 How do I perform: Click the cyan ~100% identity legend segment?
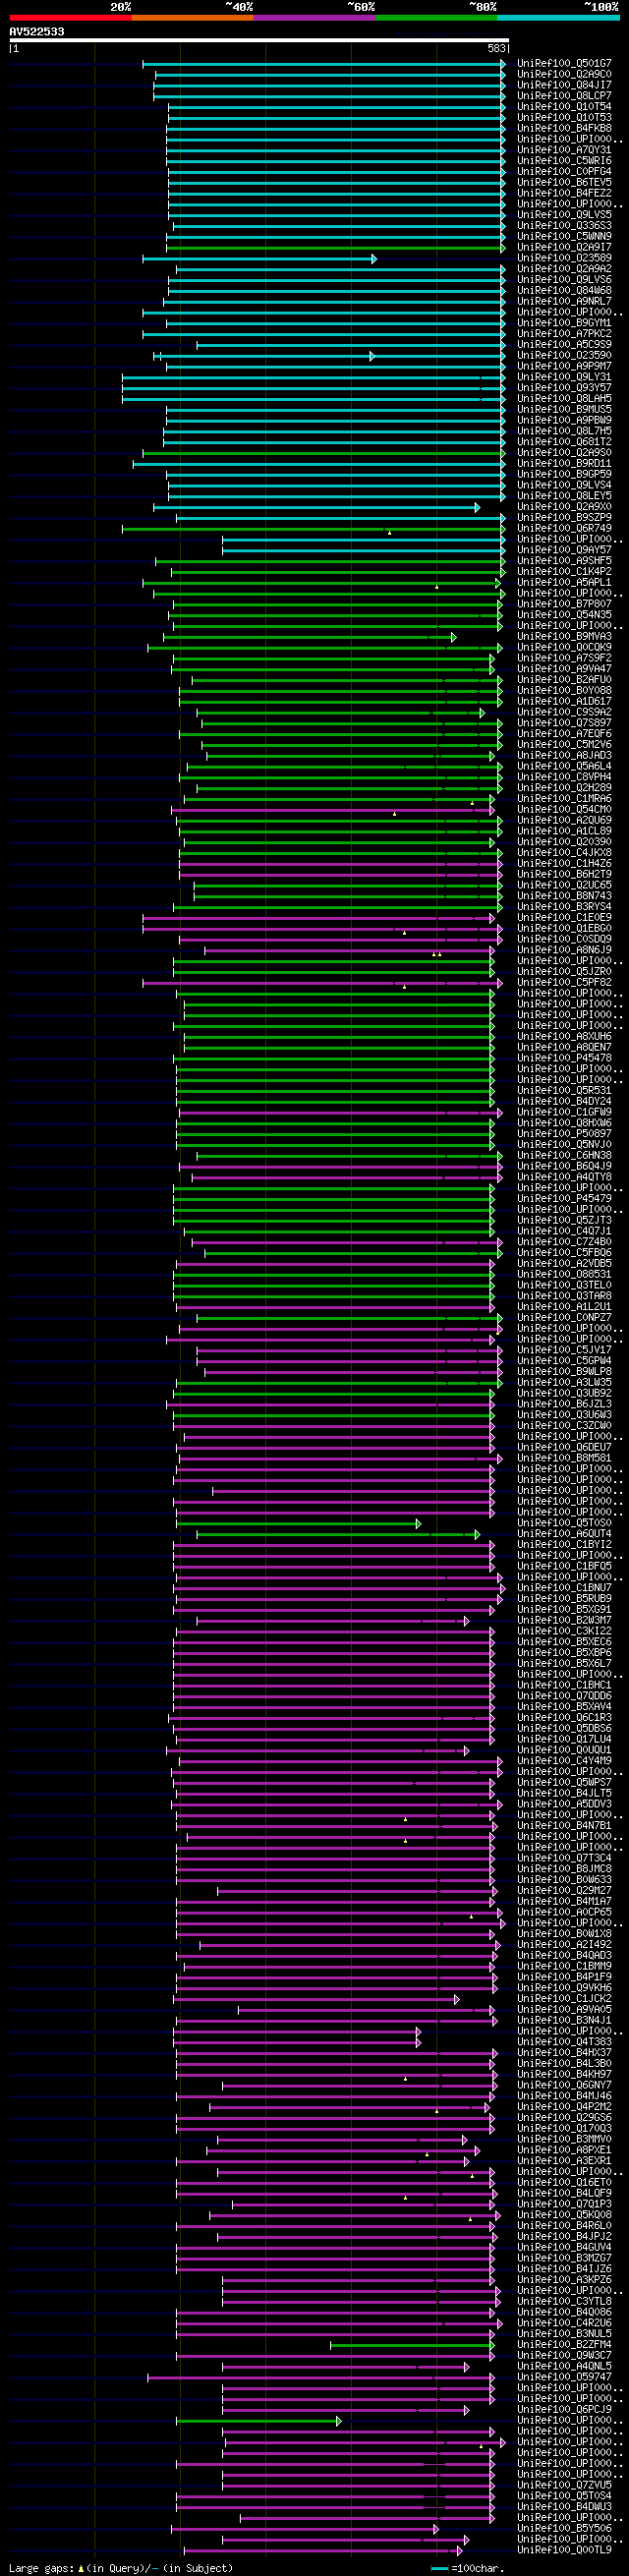point(558,18)
